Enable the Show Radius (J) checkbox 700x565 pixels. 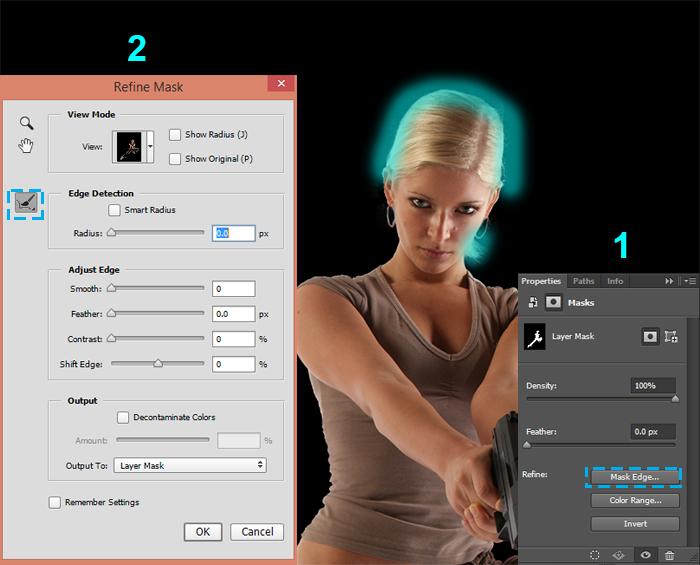point(175,134)
